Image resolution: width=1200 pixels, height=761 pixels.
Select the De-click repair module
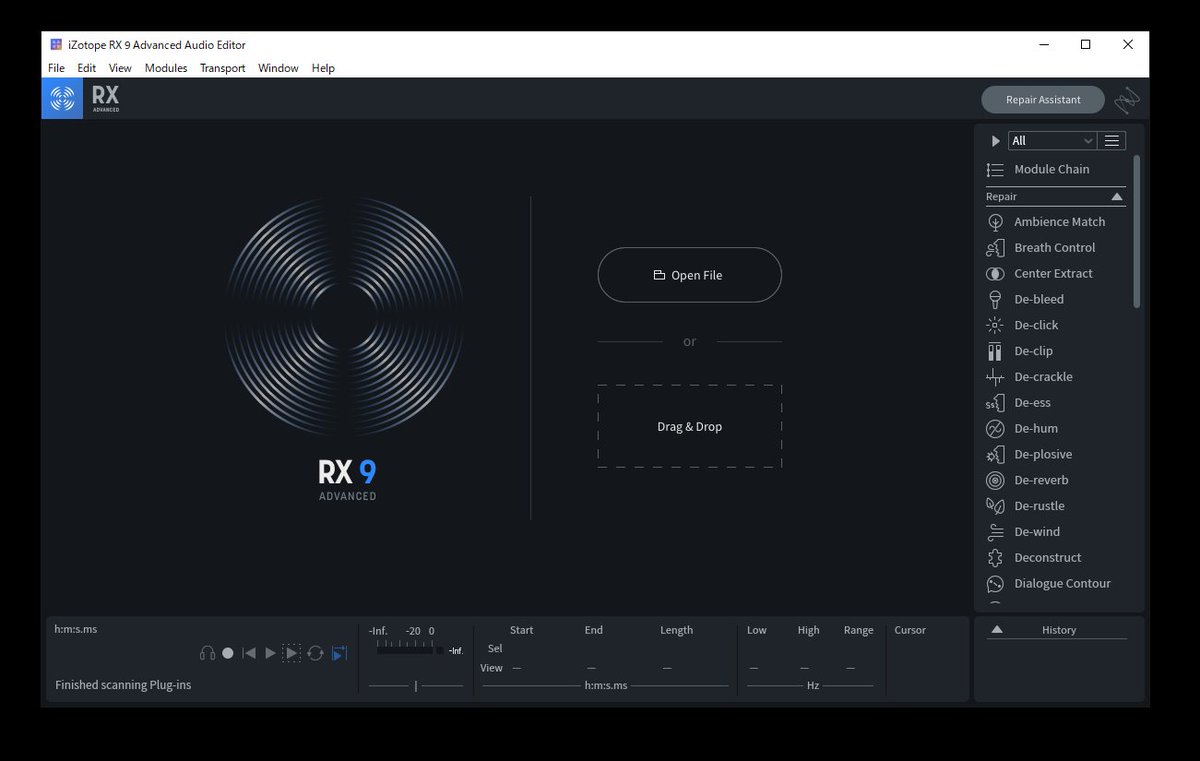click(1035, 325)
